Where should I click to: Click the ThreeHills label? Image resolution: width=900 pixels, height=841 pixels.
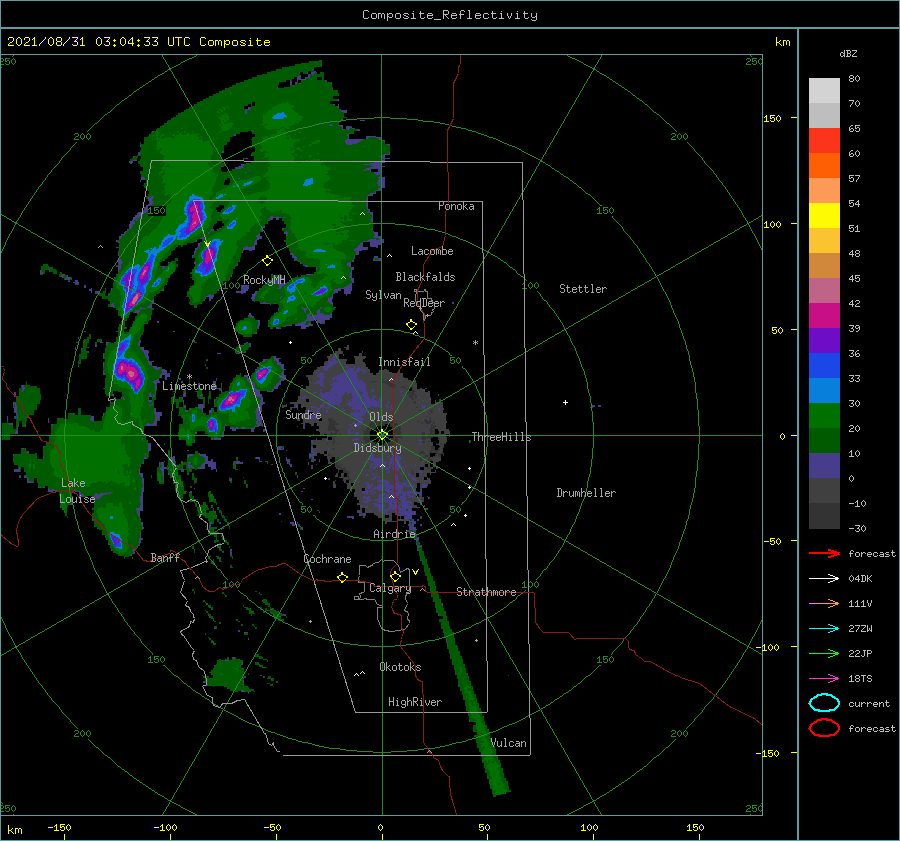click(x=501, y=437)
